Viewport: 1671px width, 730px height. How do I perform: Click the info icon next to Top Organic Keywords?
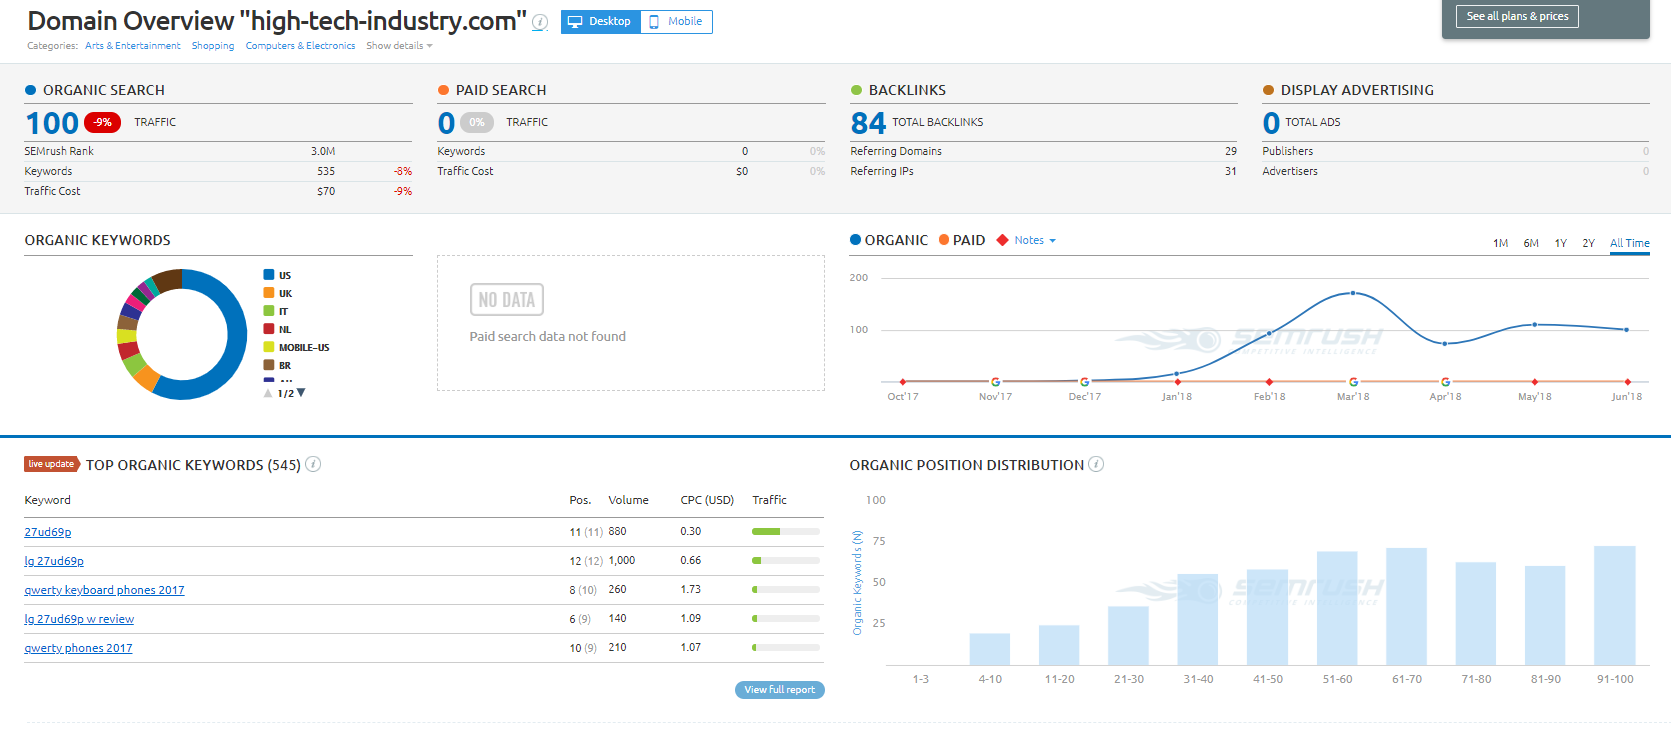(x=313, y=464)
